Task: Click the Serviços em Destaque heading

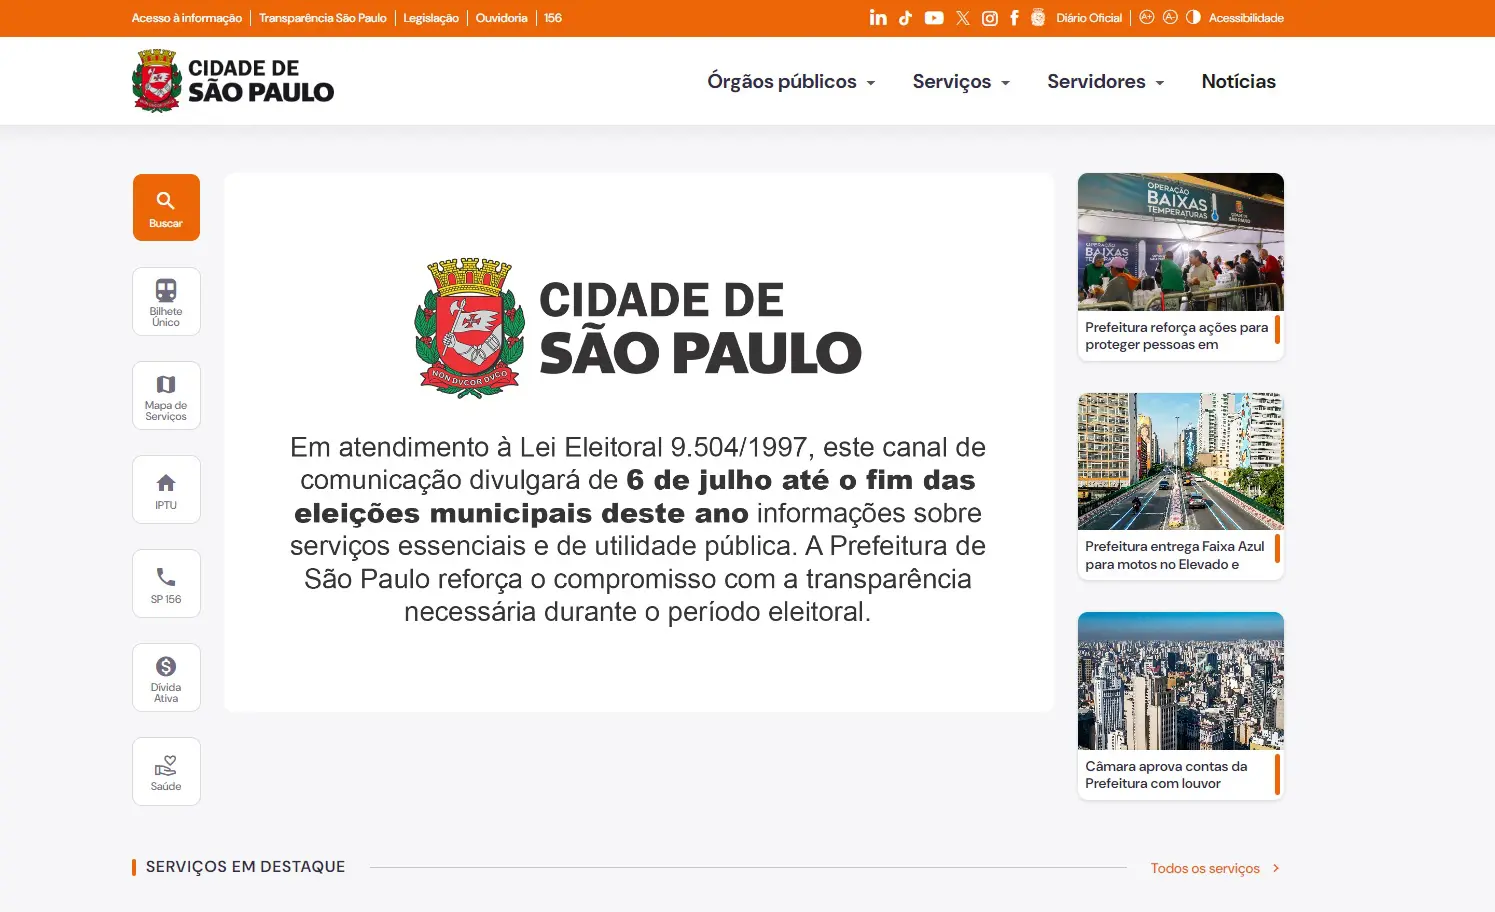Action: pos(245,867)
